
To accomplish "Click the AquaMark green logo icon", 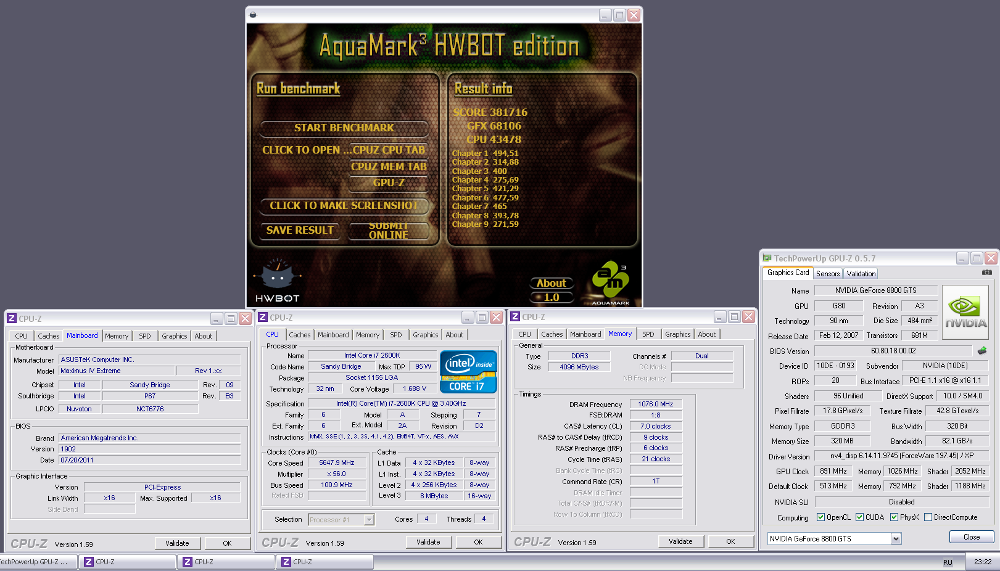I will tap(610, 281).
